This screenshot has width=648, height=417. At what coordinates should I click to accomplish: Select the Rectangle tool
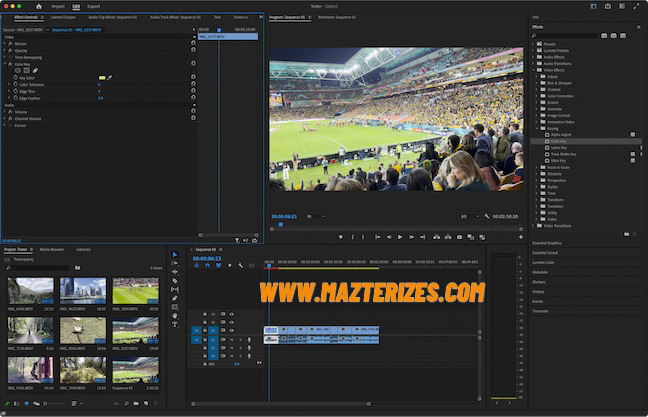pyautogui.click(x=175, y=307)
